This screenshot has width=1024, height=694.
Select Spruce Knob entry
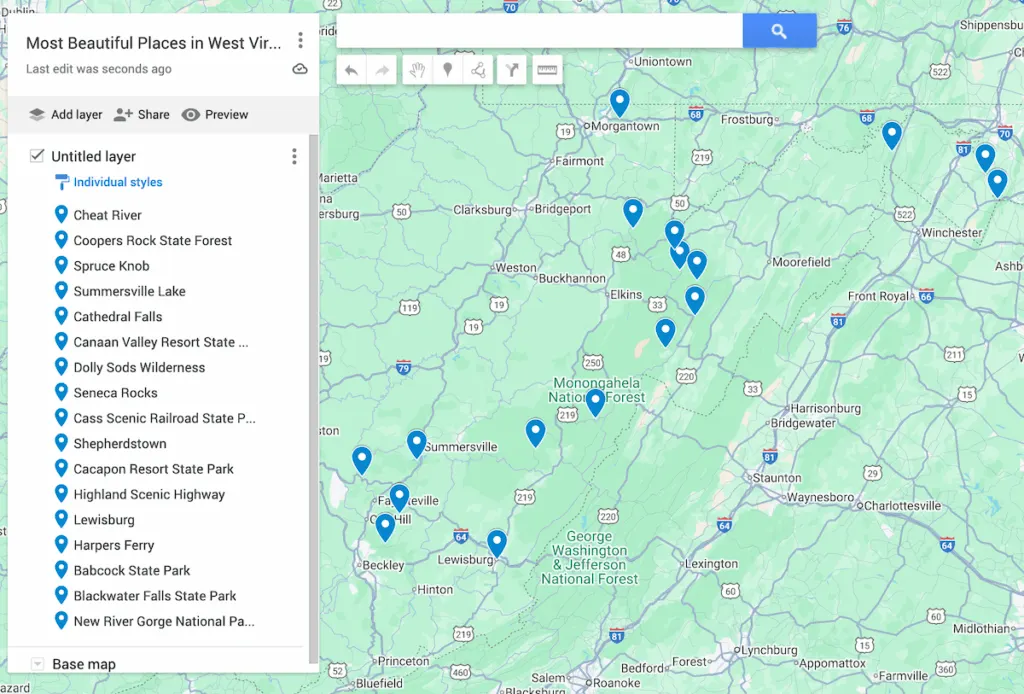point(111,266)
